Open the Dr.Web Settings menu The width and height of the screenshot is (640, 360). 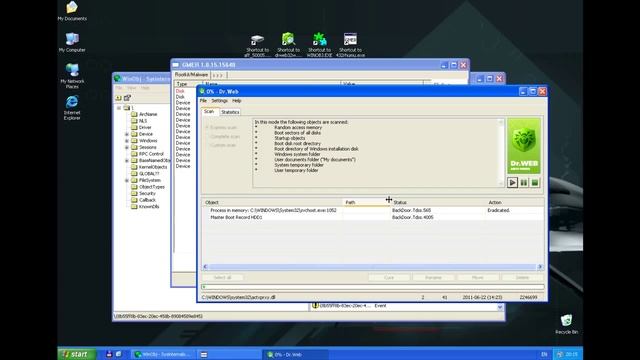point(219,100)
